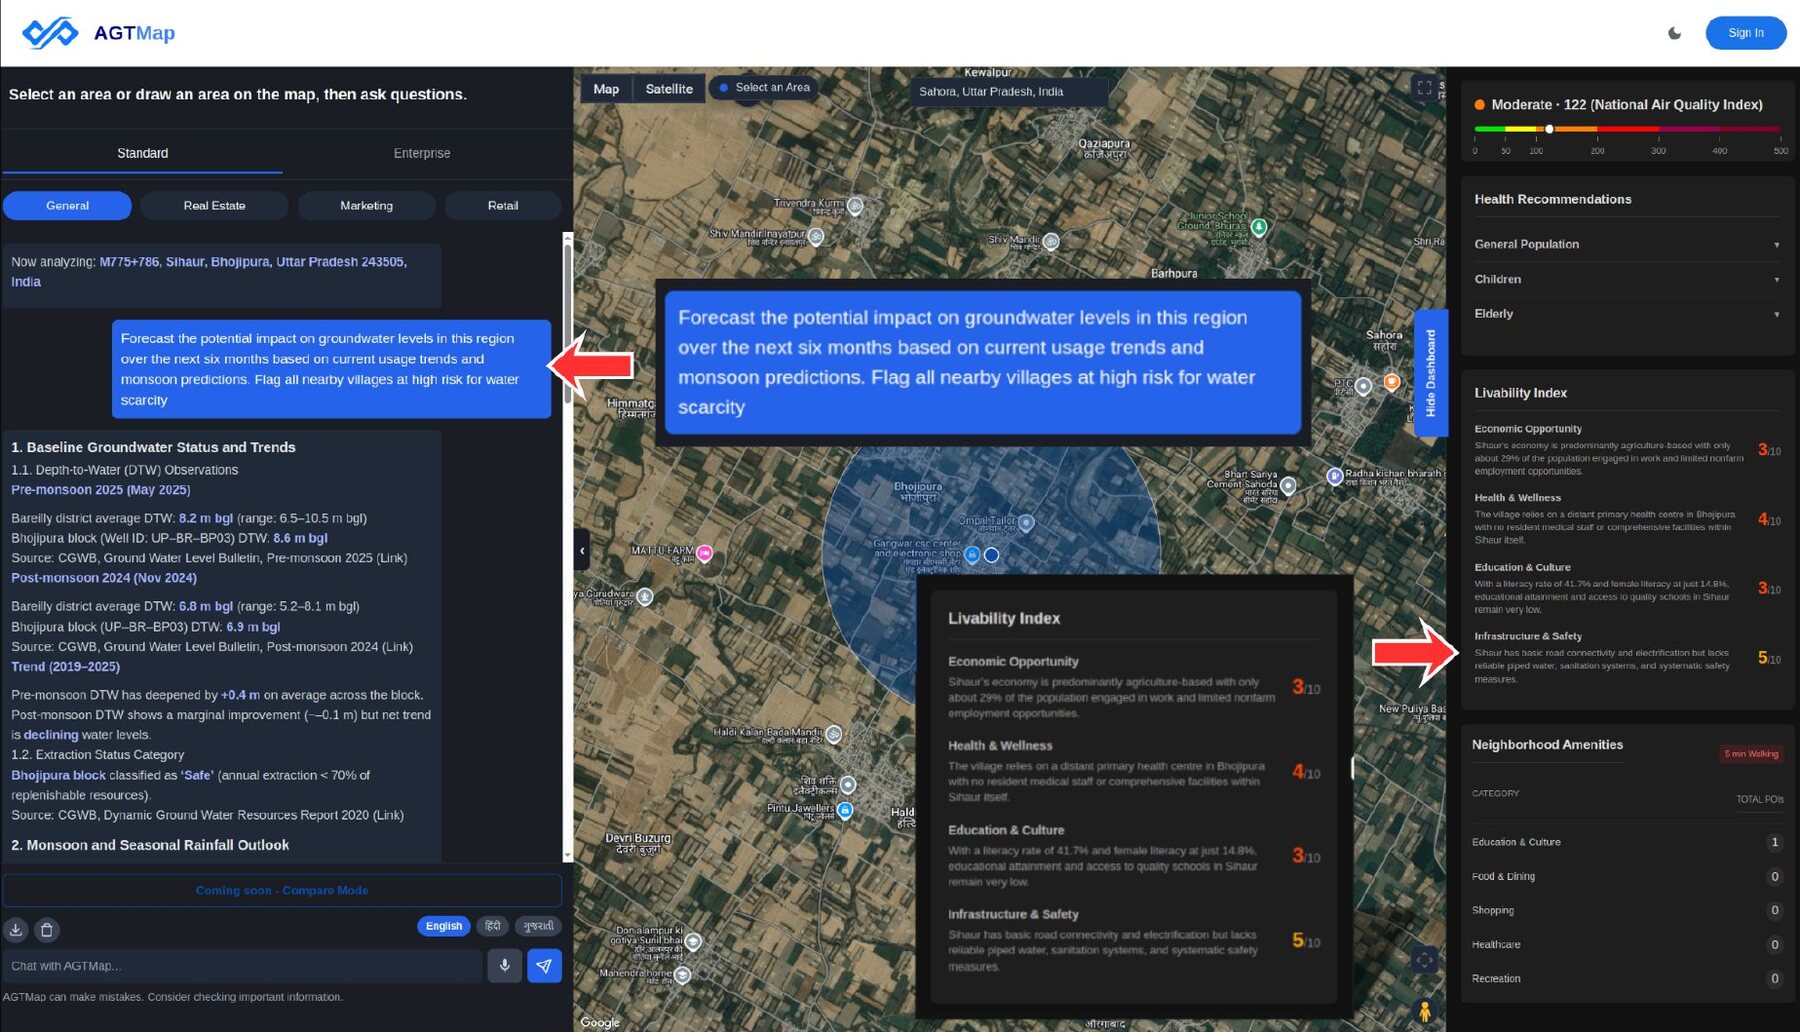Screen dimensions: 1800x1032
Task: Delete chat with the trash icon
Action: [x=47, y=930]
